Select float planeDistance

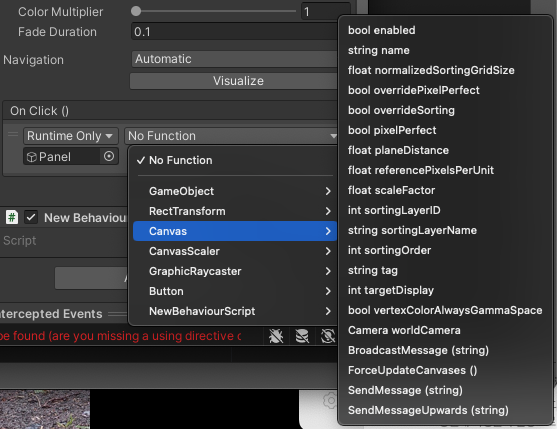[445, 150]
